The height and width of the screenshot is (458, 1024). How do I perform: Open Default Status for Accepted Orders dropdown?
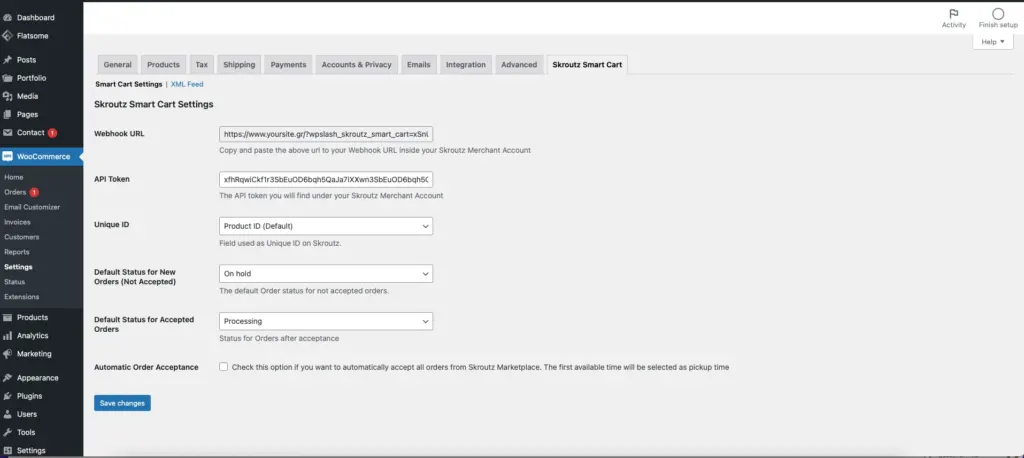tap(326, 321)
